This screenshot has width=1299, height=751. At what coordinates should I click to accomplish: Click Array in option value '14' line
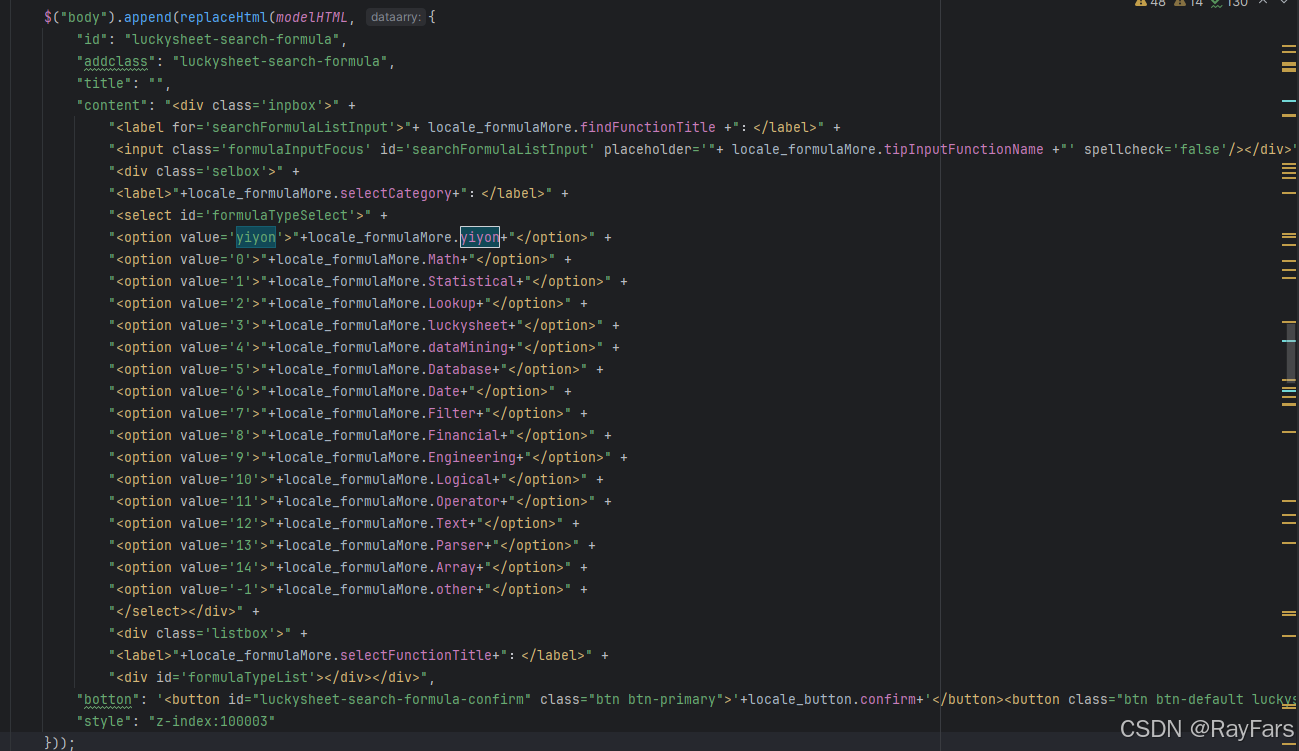[456, 567]
